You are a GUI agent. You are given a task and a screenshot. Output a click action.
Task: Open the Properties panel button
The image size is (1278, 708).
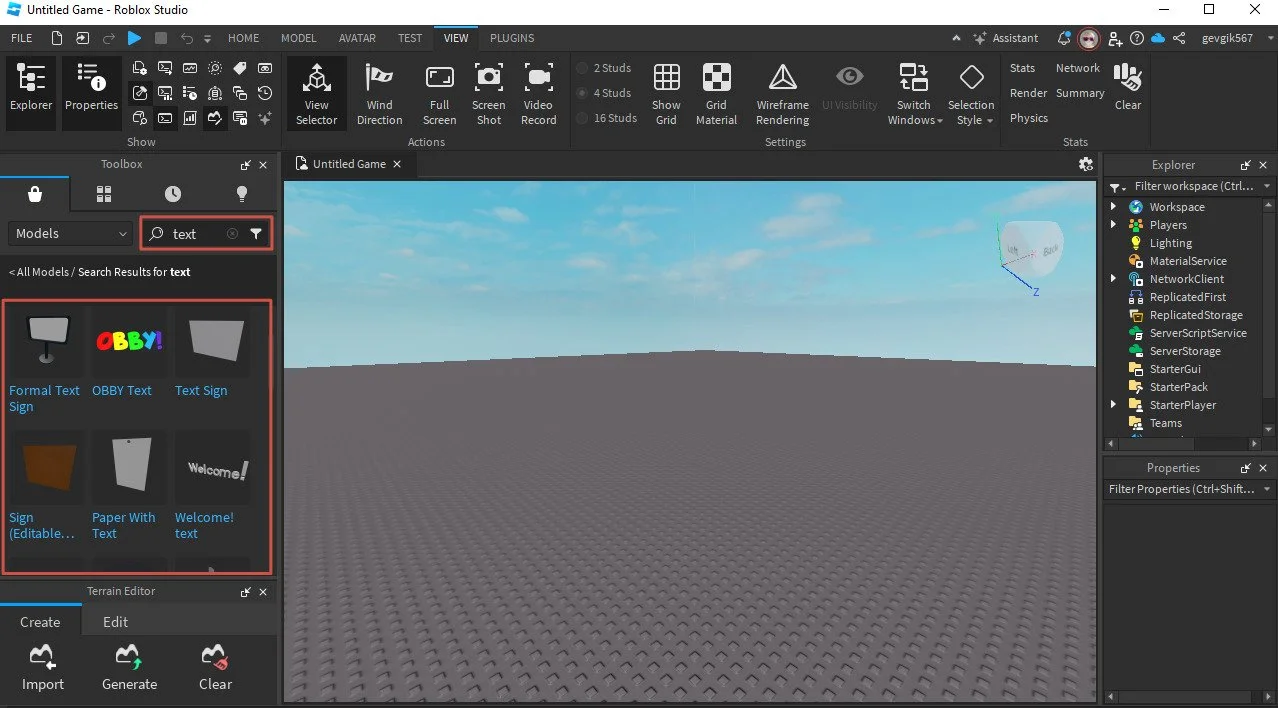[91, 92]
